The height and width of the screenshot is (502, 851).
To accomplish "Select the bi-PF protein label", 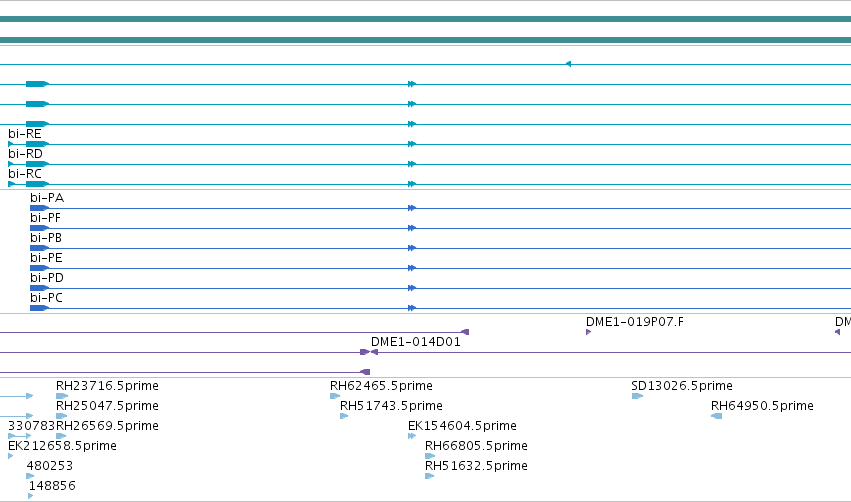I will tap(45, 218).
